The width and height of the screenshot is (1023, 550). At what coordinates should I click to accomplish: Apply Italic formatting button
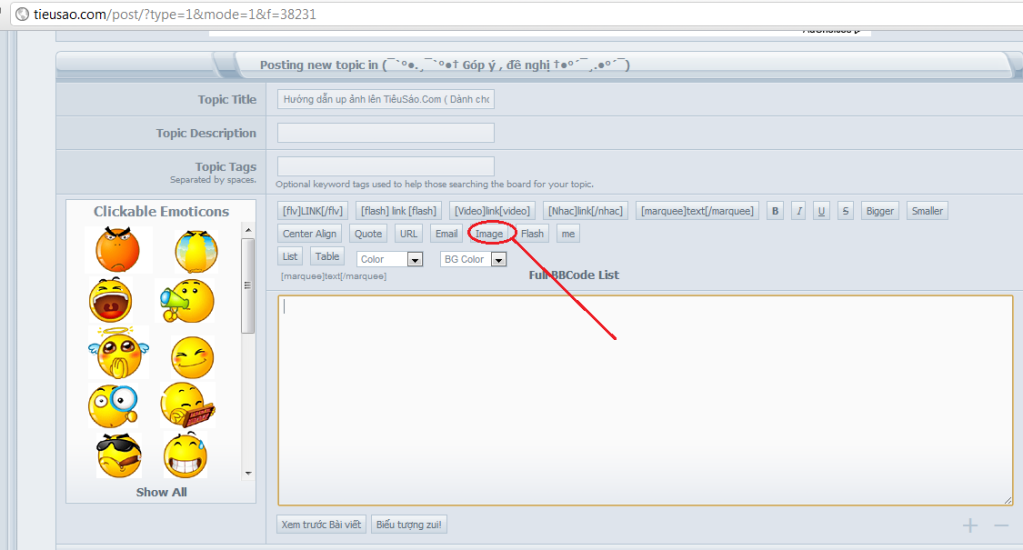pyautogui.click(x=799, y=211)
